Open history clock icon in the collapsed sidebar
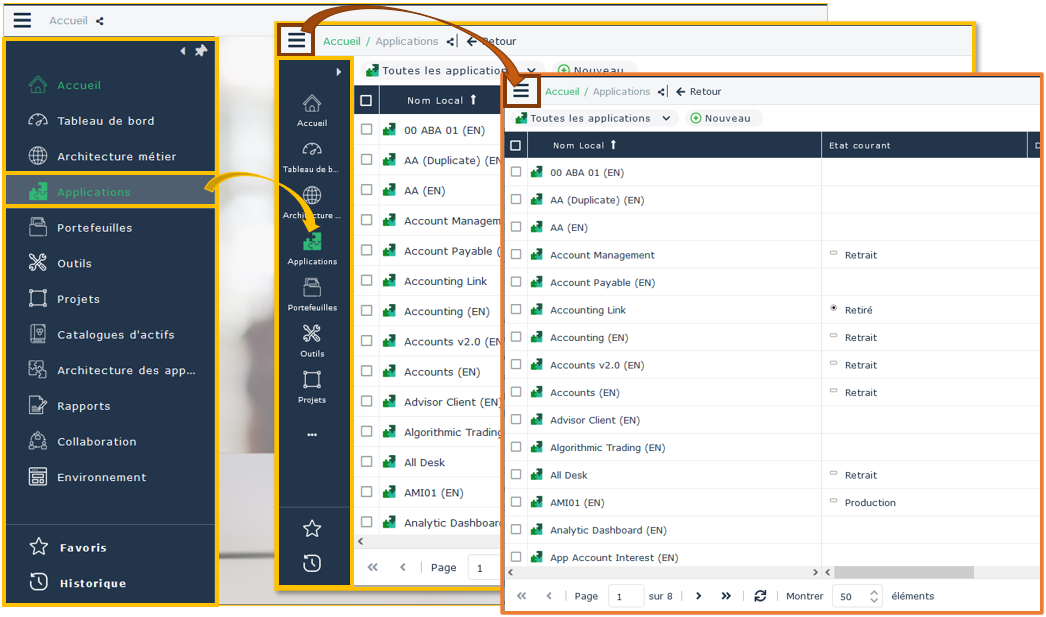Image resolution: width=1046 pixels, height=617 pixels. point(312,563)
